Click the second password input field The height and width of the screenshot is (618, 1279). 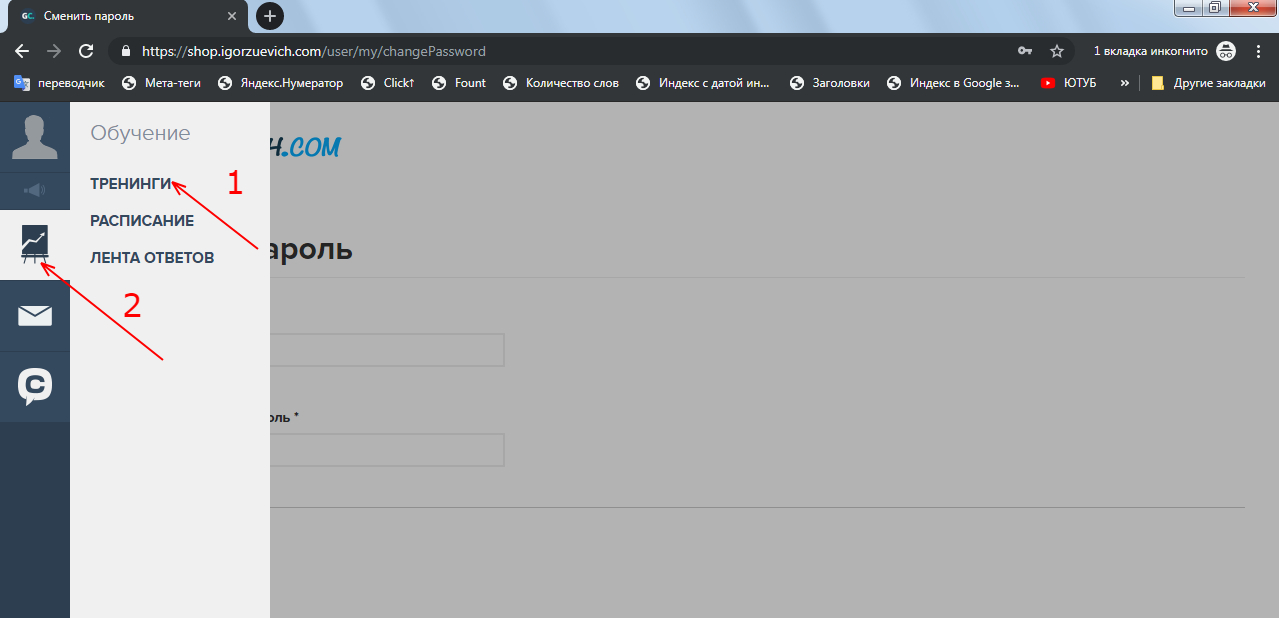point(387,450)
